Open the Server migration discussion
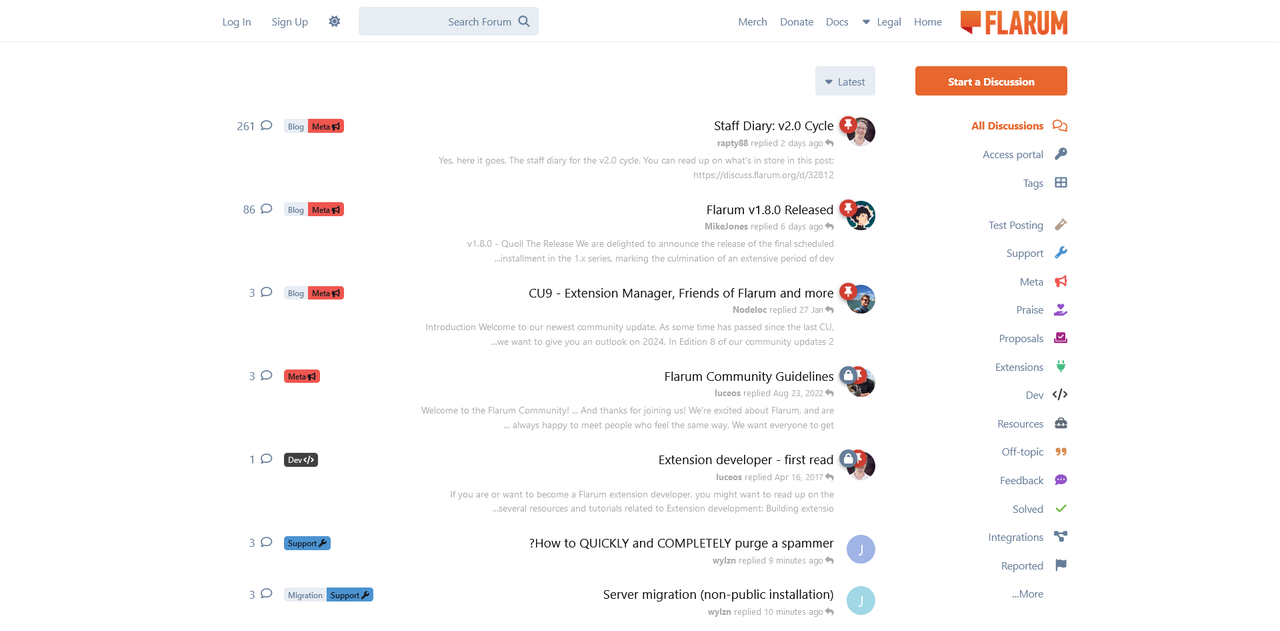The image size is (1280, 631). click(x=718, y=594)
